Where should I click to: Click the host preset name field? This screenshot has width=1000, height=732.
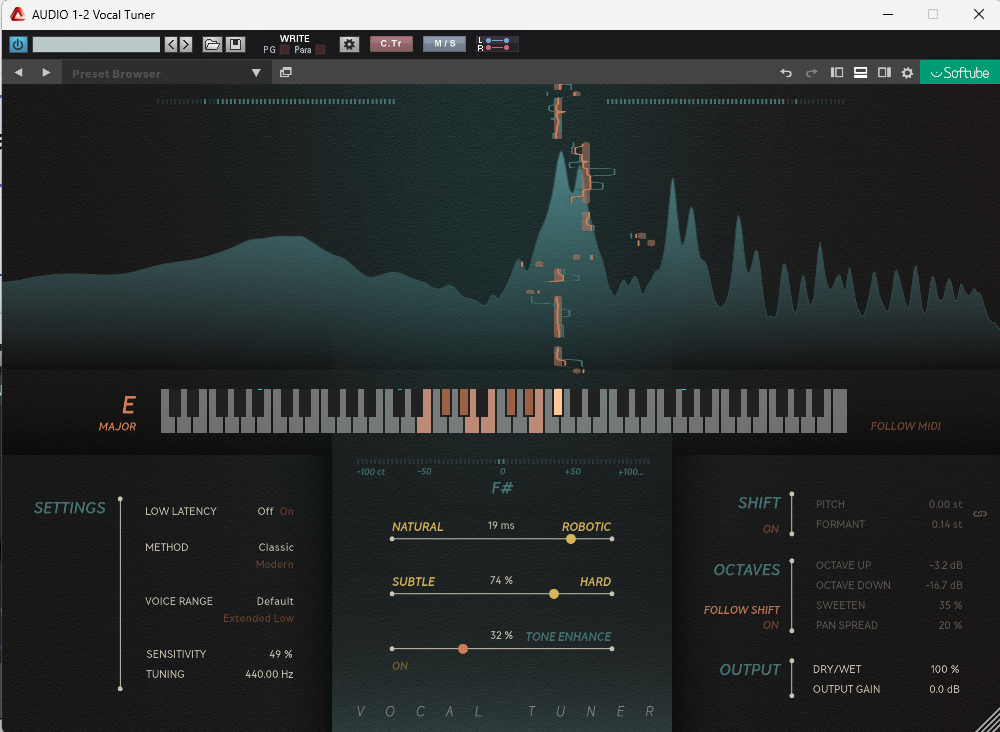pos(96,44)
